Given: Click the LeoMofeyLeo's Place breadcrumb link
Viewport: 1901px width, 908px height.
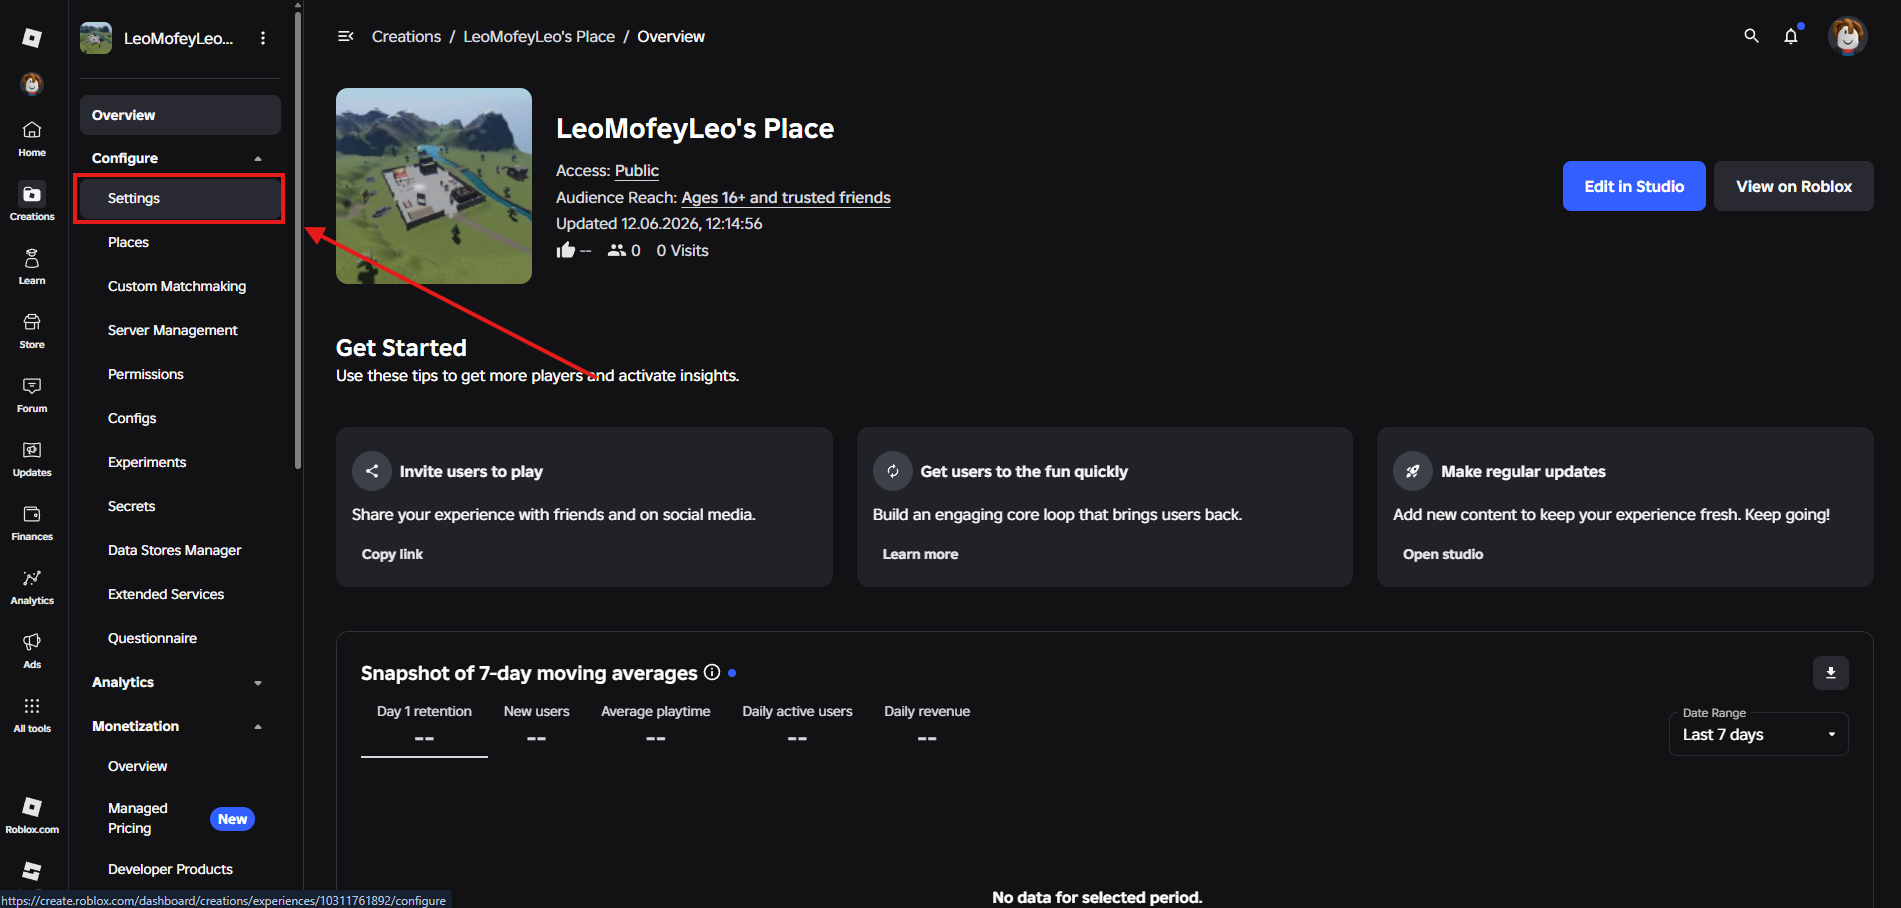Looking at the screenshot, I should coord(539,36).
